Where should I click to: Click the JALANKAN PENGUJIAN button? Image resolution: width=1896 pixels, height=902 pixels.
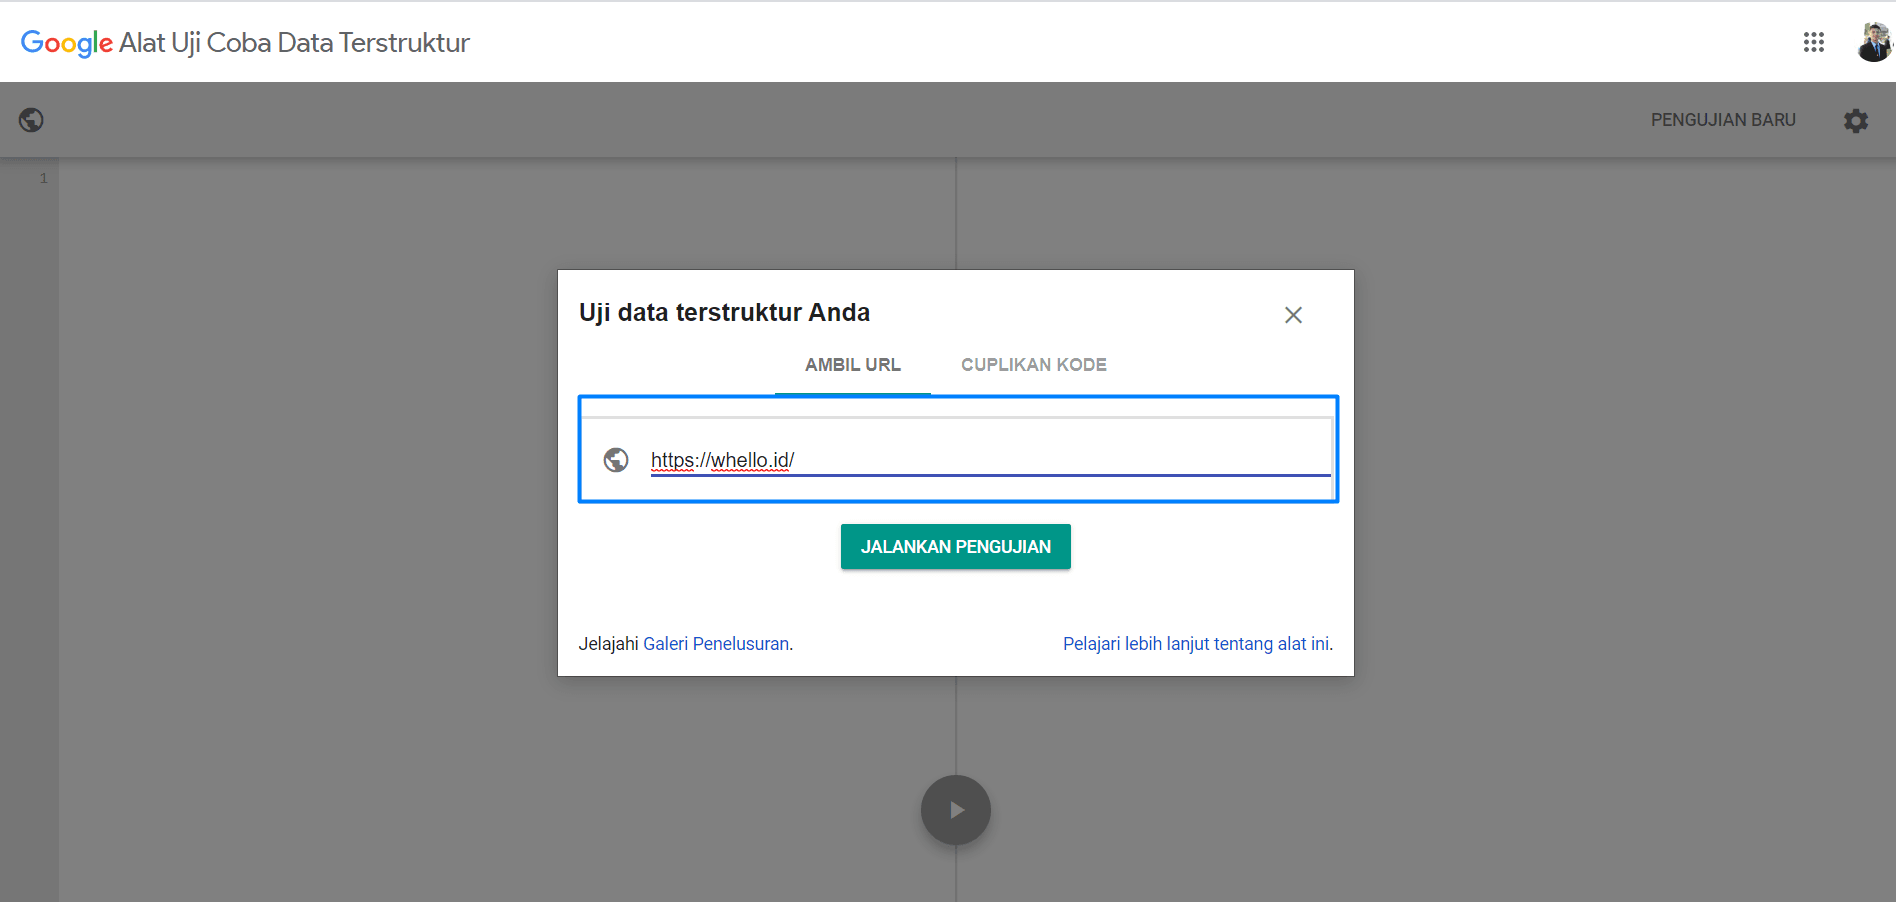click(955, 547)
